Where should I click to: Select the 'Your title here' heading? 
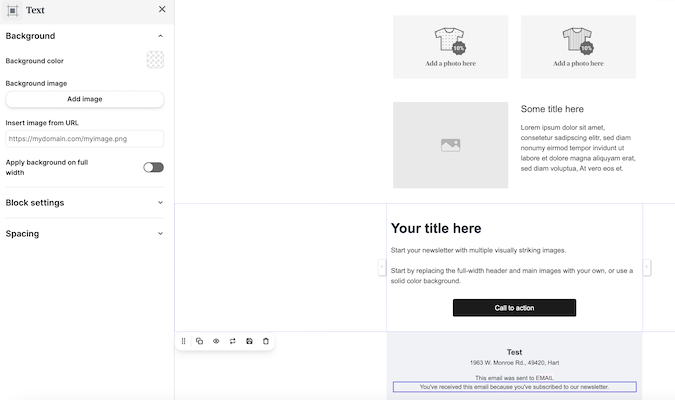436,228
